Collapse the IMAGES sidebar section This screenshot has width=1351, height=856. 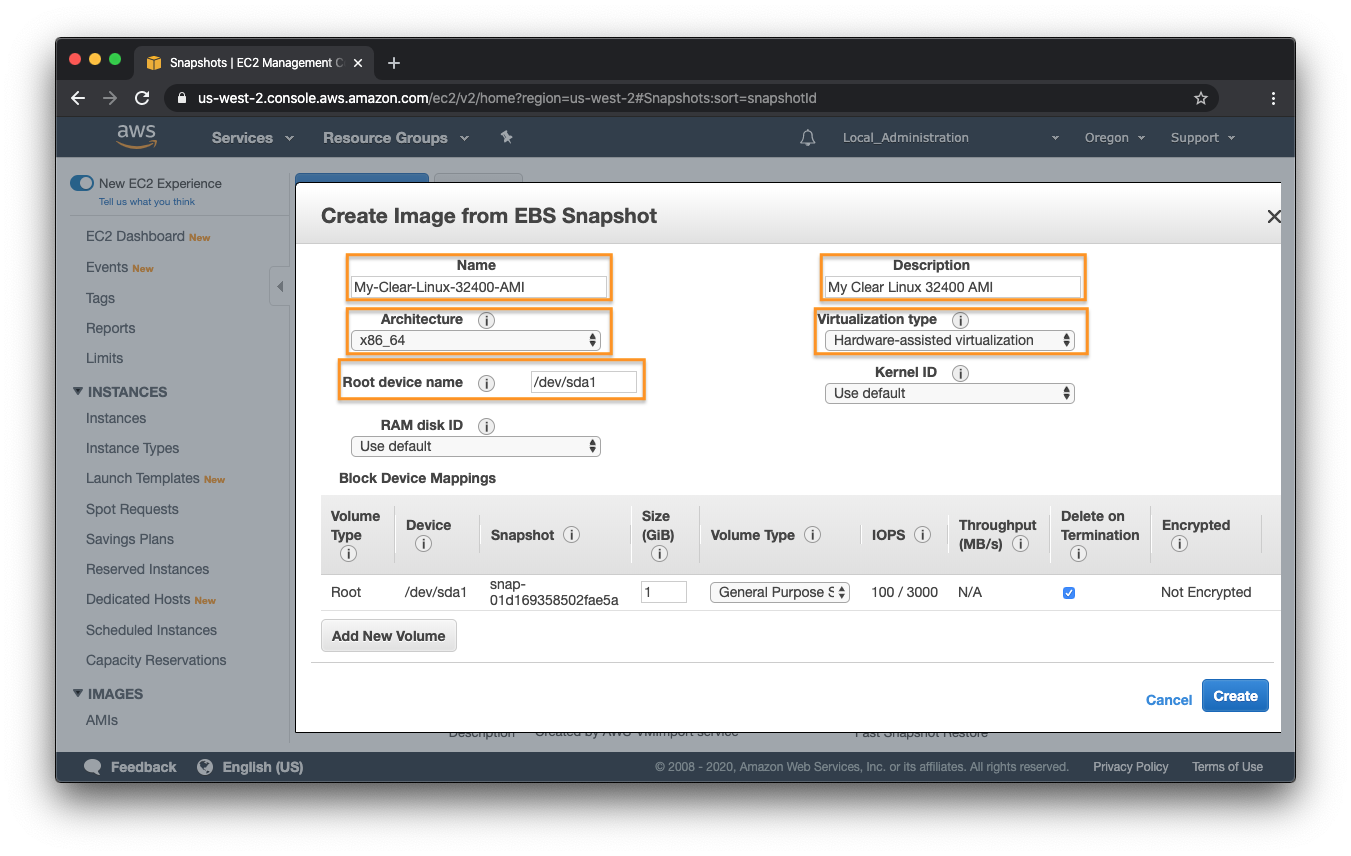pos(78,693)
